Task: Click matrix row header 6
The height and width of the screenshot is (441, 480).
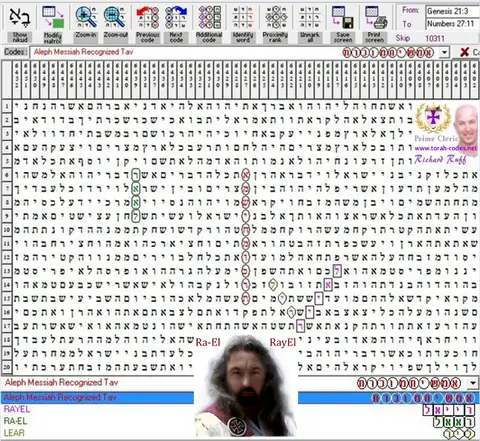Action: click(x=7, y=175)
